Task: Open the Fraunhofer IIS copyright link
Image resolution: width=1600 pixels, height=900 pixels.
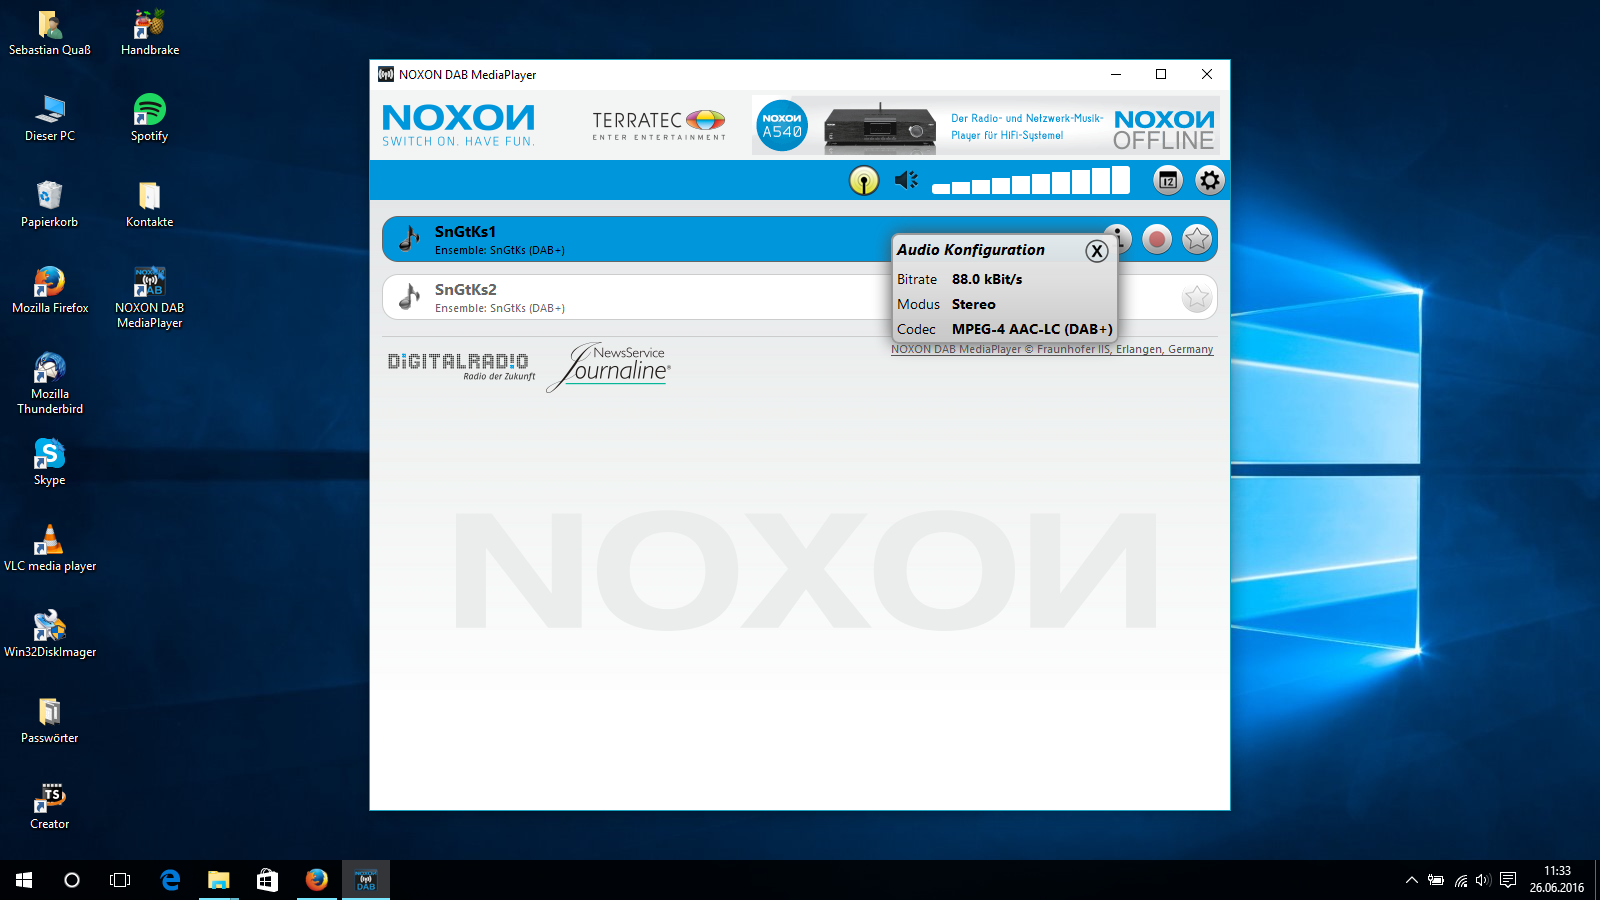Action: pyautogui.click(x=1051, y=350)
